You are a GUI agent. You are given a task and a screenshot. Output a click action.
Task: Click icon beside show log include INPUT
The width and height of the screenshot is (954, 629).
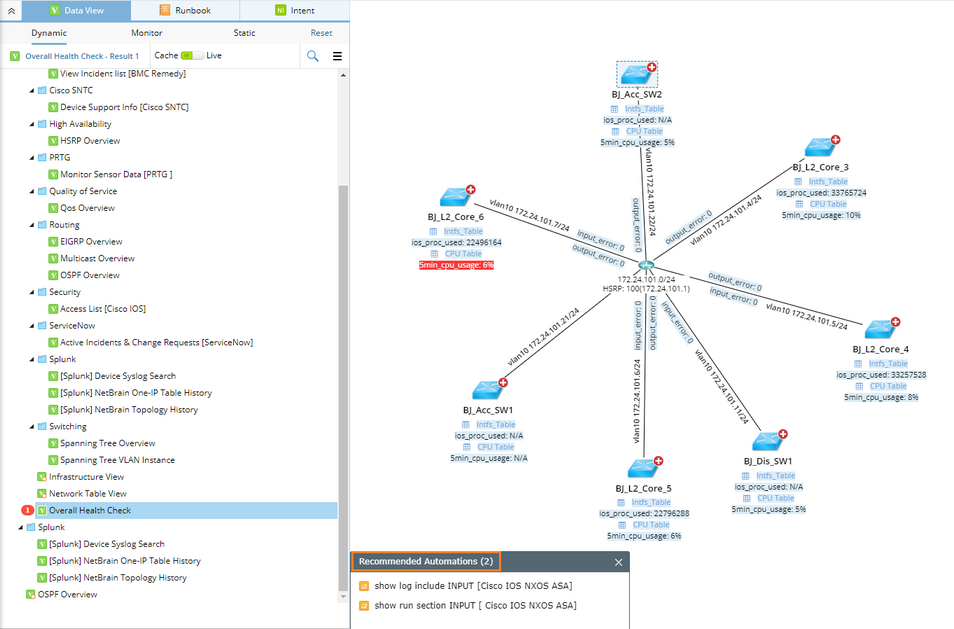pyautogui.click(x=364, y=586)
